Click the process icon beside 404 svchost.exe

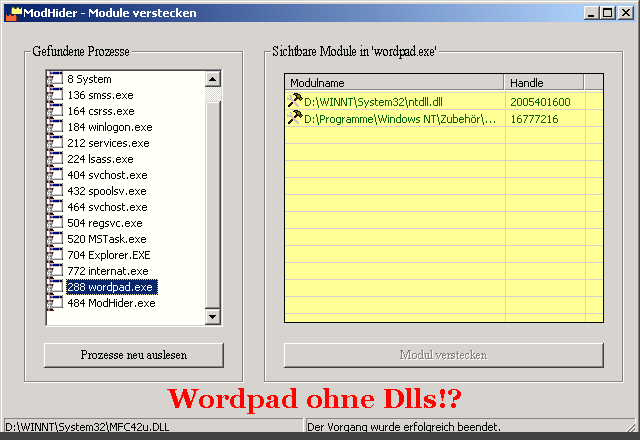[55, 175]
